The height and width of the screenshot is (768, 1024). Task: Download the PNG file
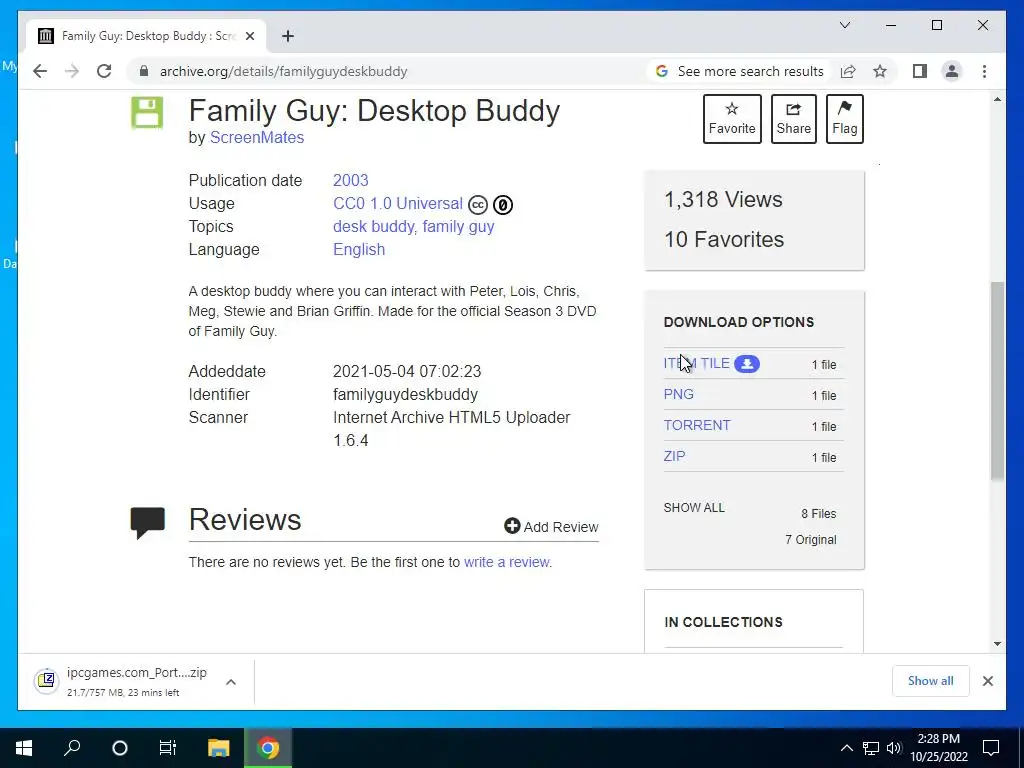click(679, 394)
